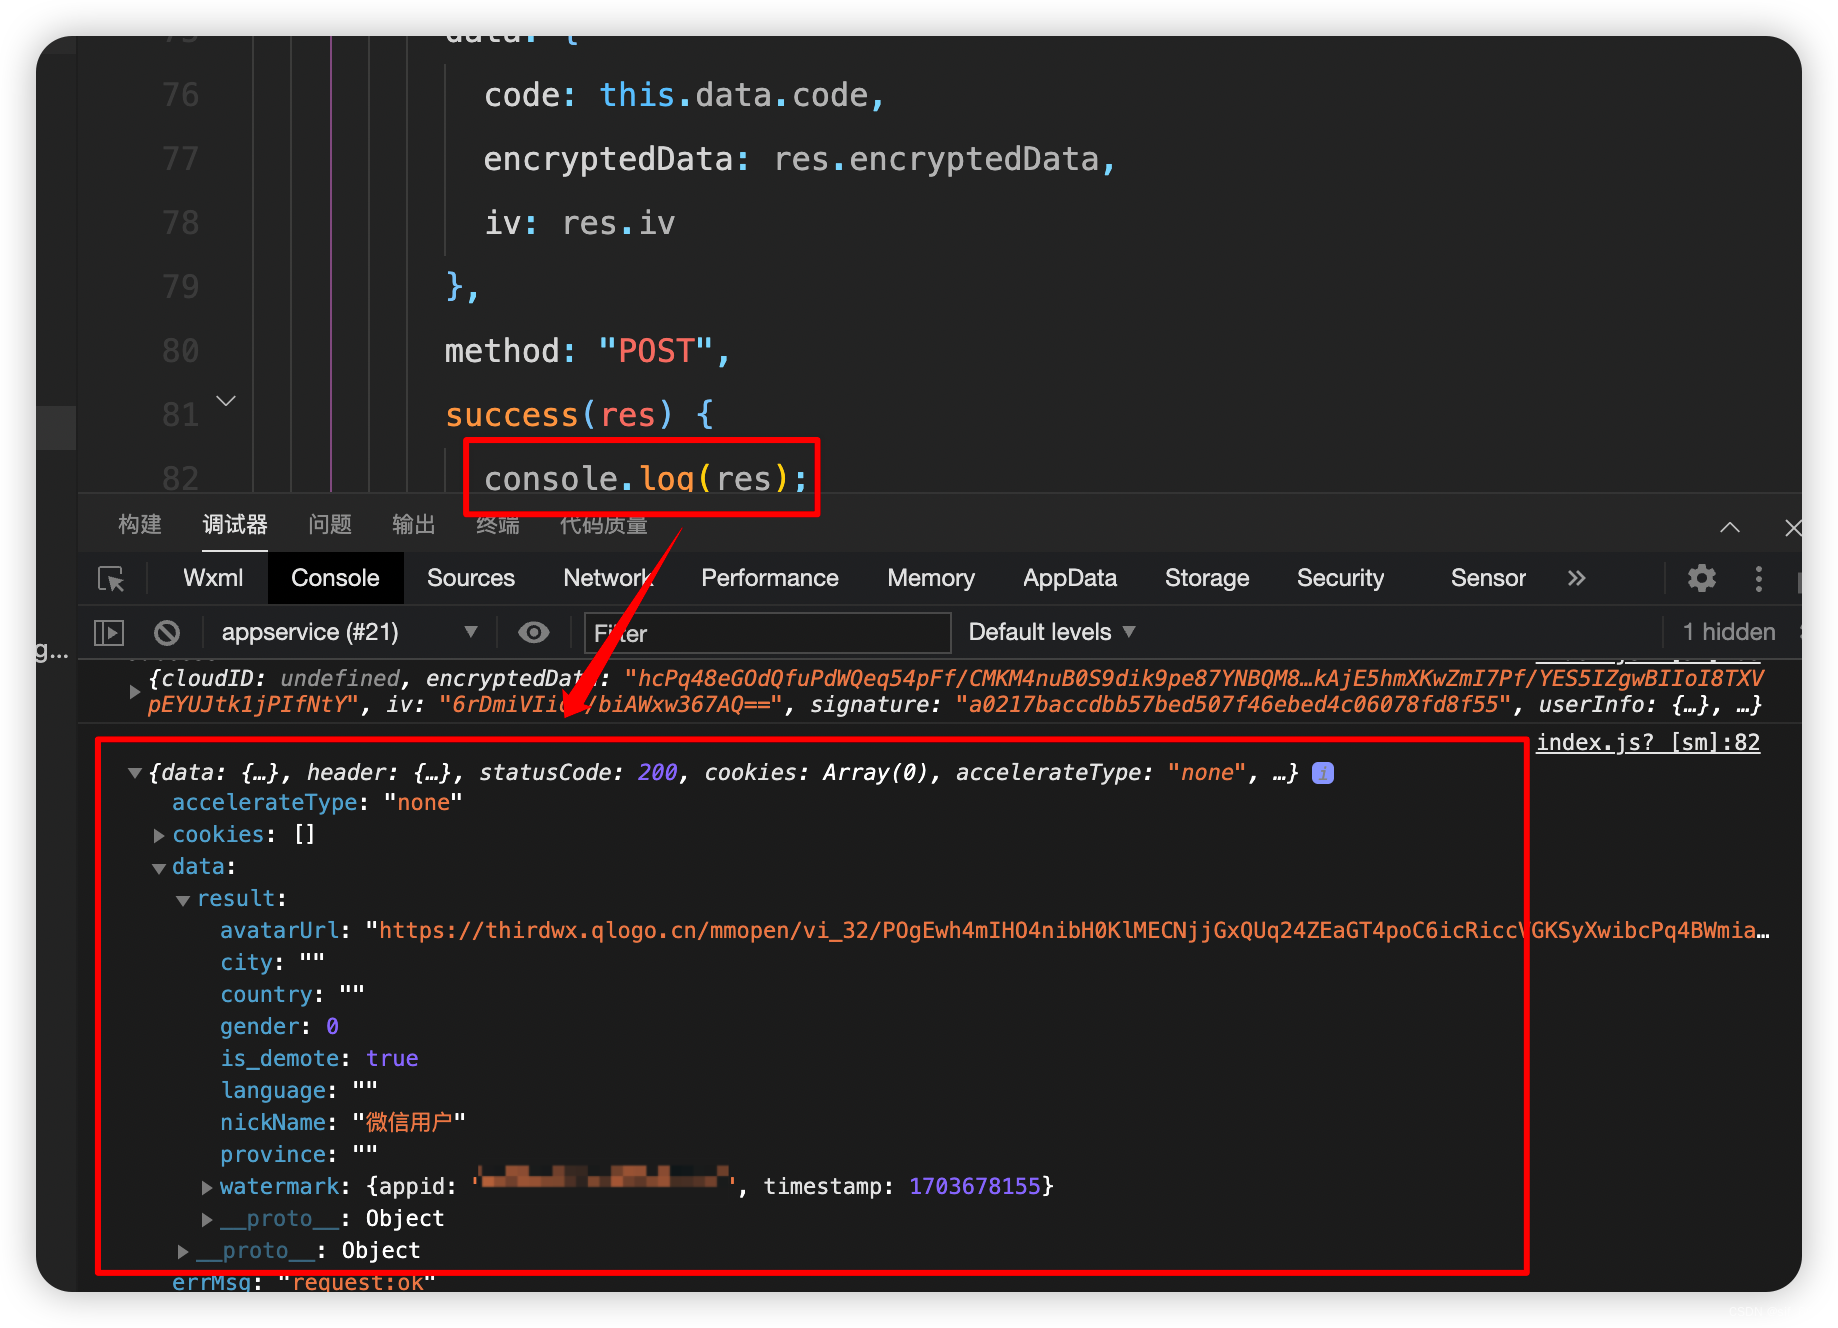This screenshot has width=1838, height=1328.
Task: Collapse the result property
Action: [183, 900]
